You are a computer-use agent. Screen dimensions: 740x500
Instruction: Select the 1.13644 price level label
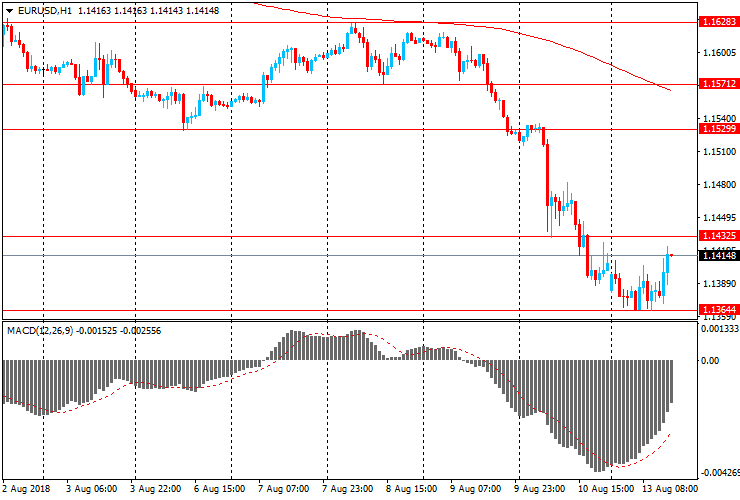coord(719,310)
